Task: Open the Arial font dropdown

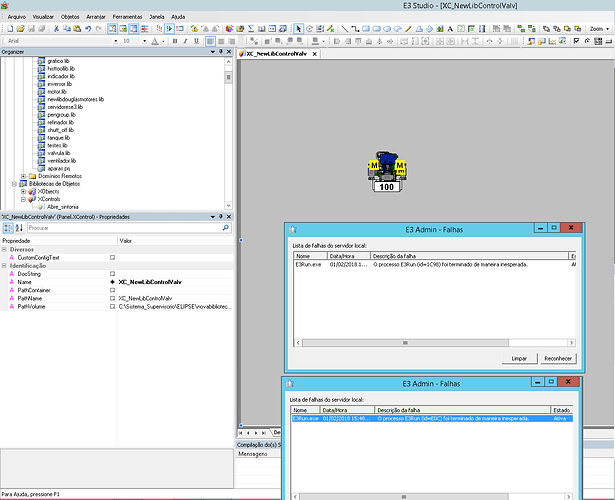Action: pos(115,41)
